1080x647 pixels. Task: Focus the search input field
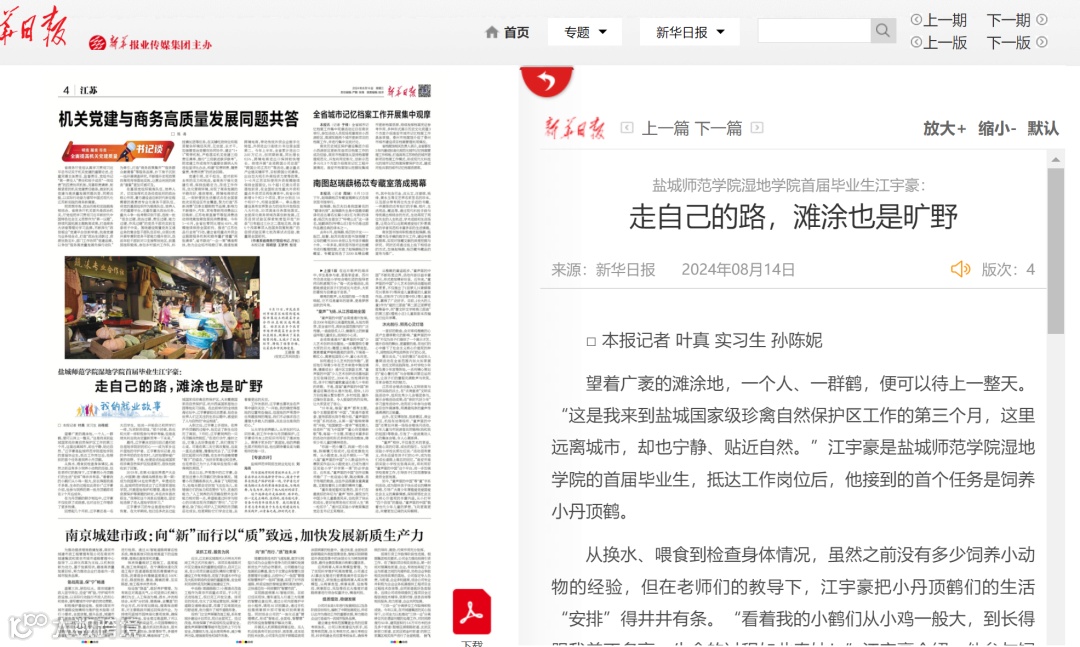(814, 30)
